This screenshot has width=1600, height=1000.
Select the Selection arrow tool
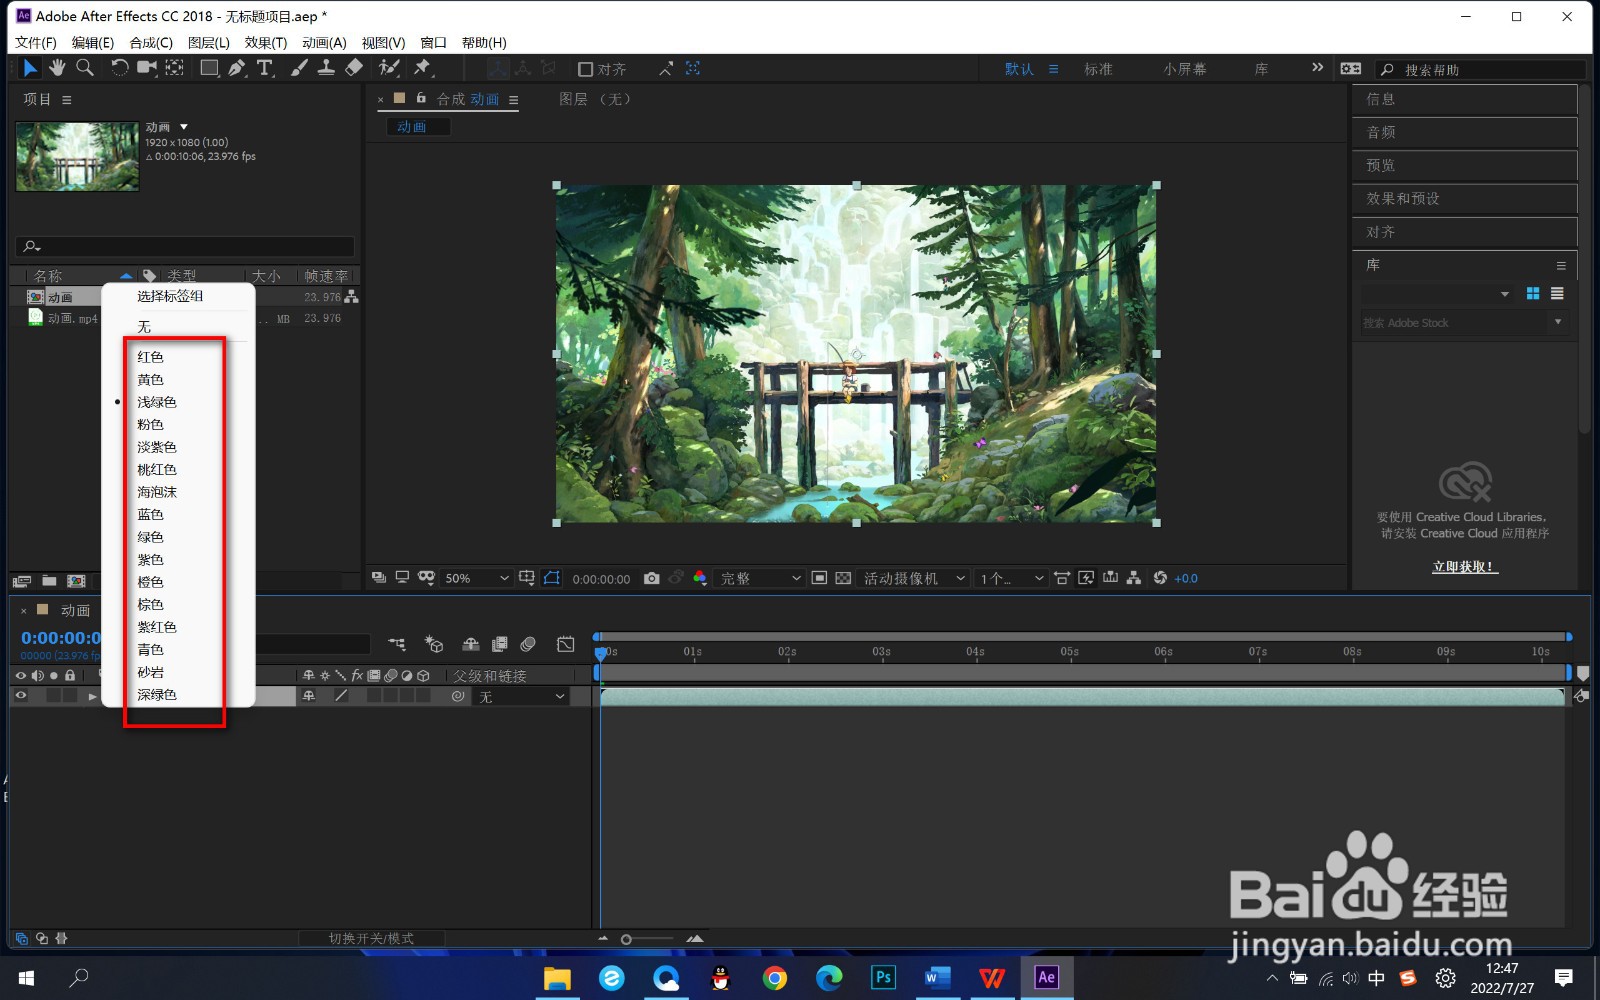coord(30,68)
